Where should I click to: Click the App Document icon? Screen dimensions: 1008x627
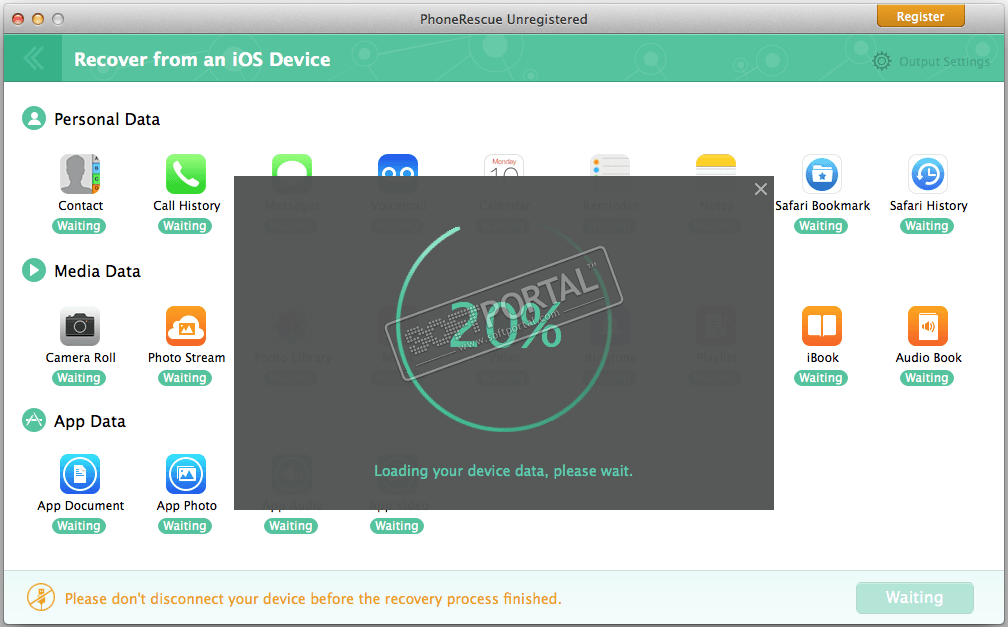pos(80,474)
